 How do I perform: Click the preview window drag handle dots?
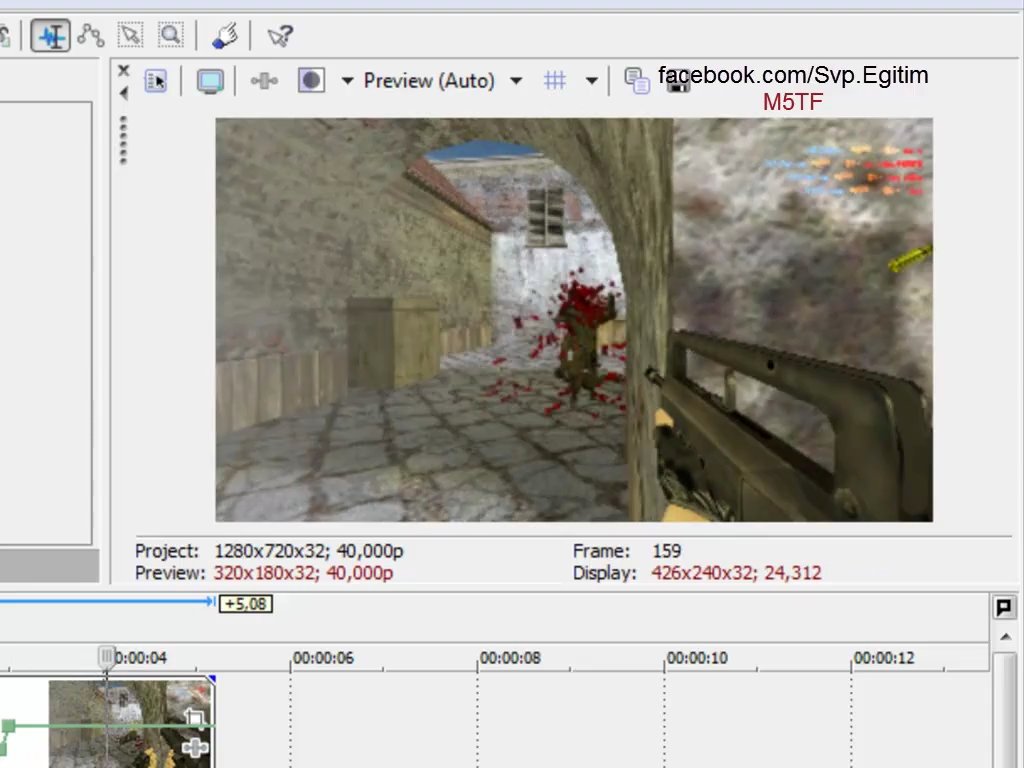[123, 140]
